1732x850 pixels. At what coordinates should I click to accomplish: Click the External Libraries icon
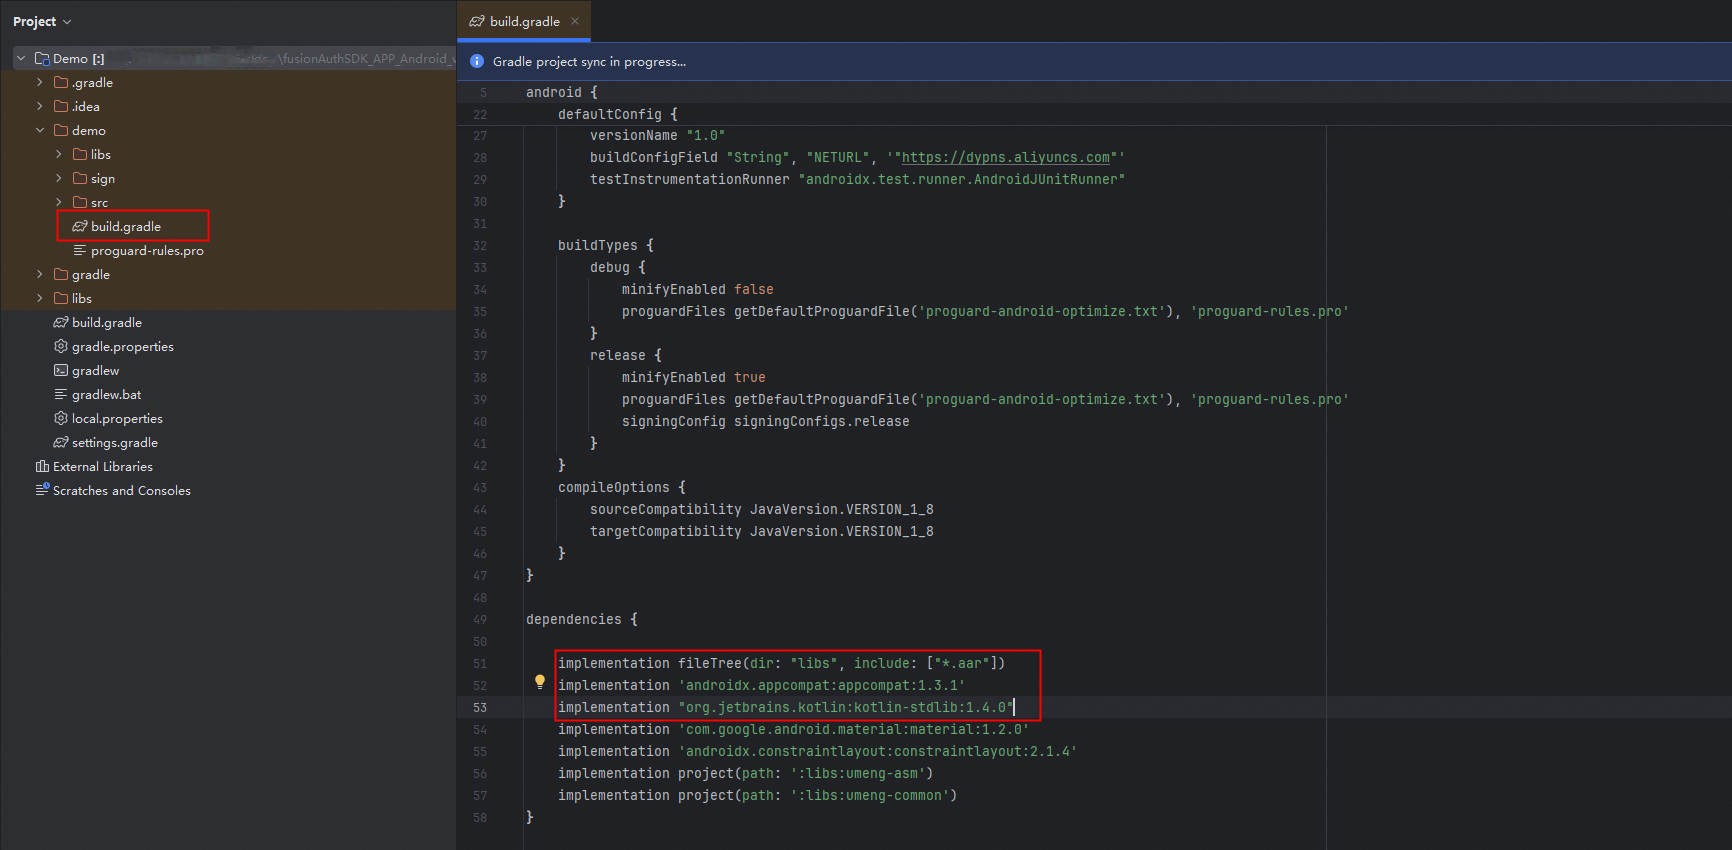point(42,466)
